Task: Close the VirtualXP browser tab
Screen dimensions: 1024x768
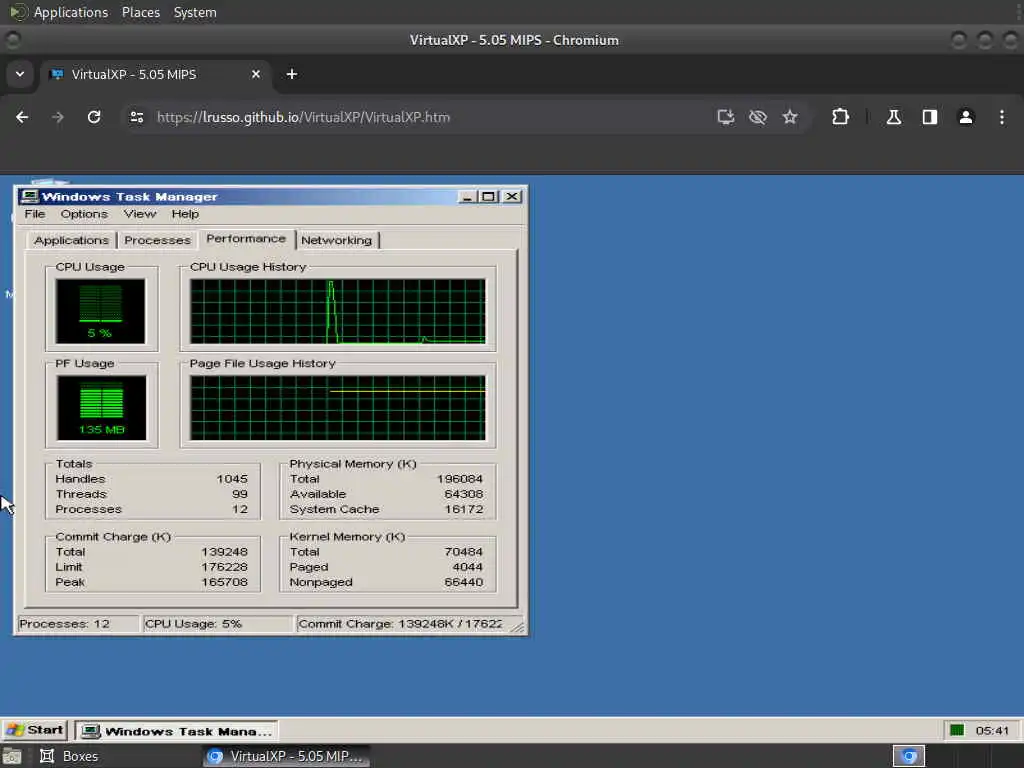Action: point(256,74)
